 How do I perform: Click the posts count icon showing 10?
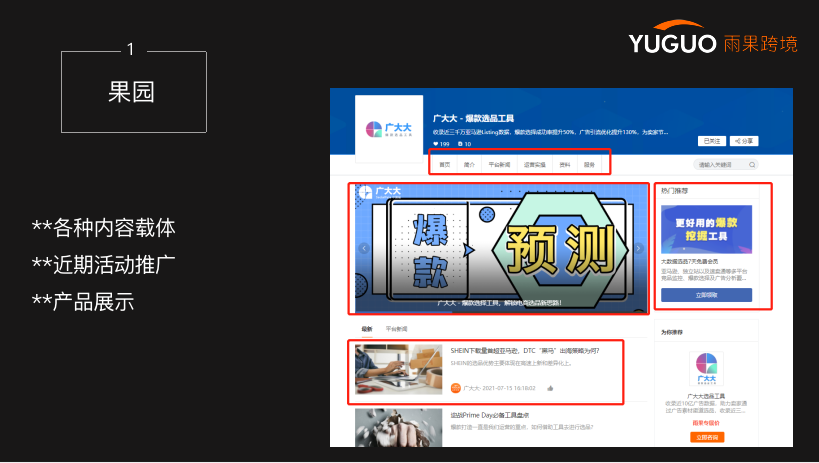(460, 144)
